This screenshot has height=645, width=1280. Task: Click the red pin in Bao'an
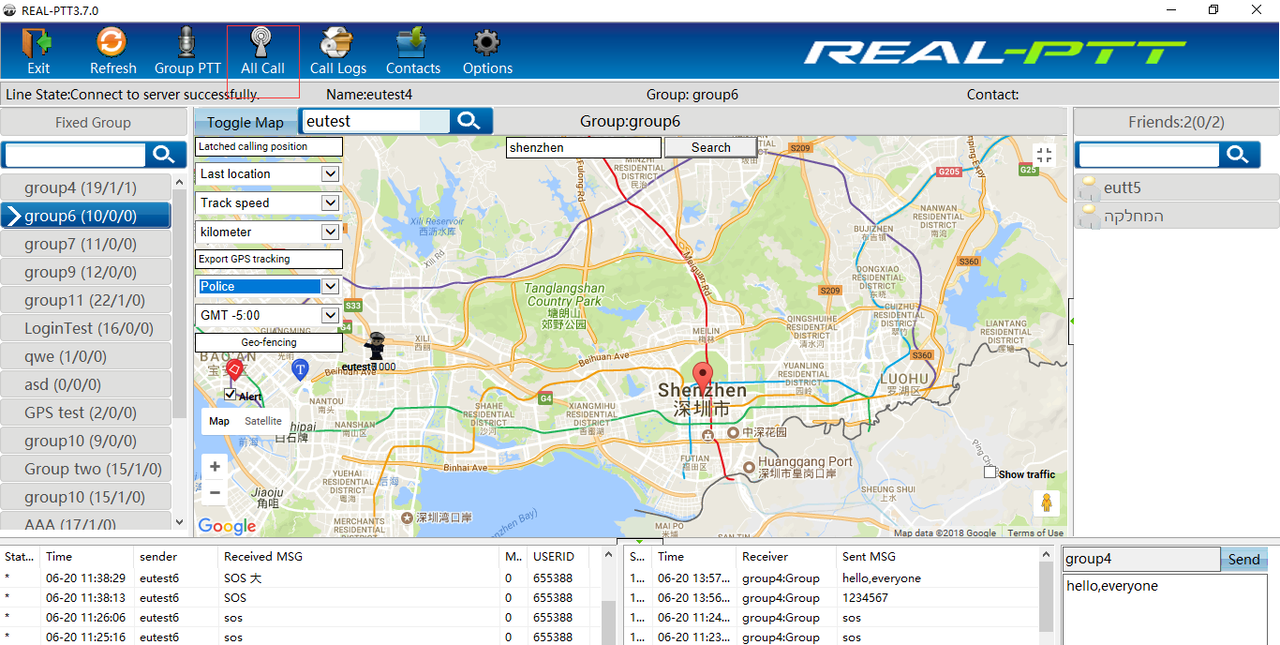coord(234,371)
